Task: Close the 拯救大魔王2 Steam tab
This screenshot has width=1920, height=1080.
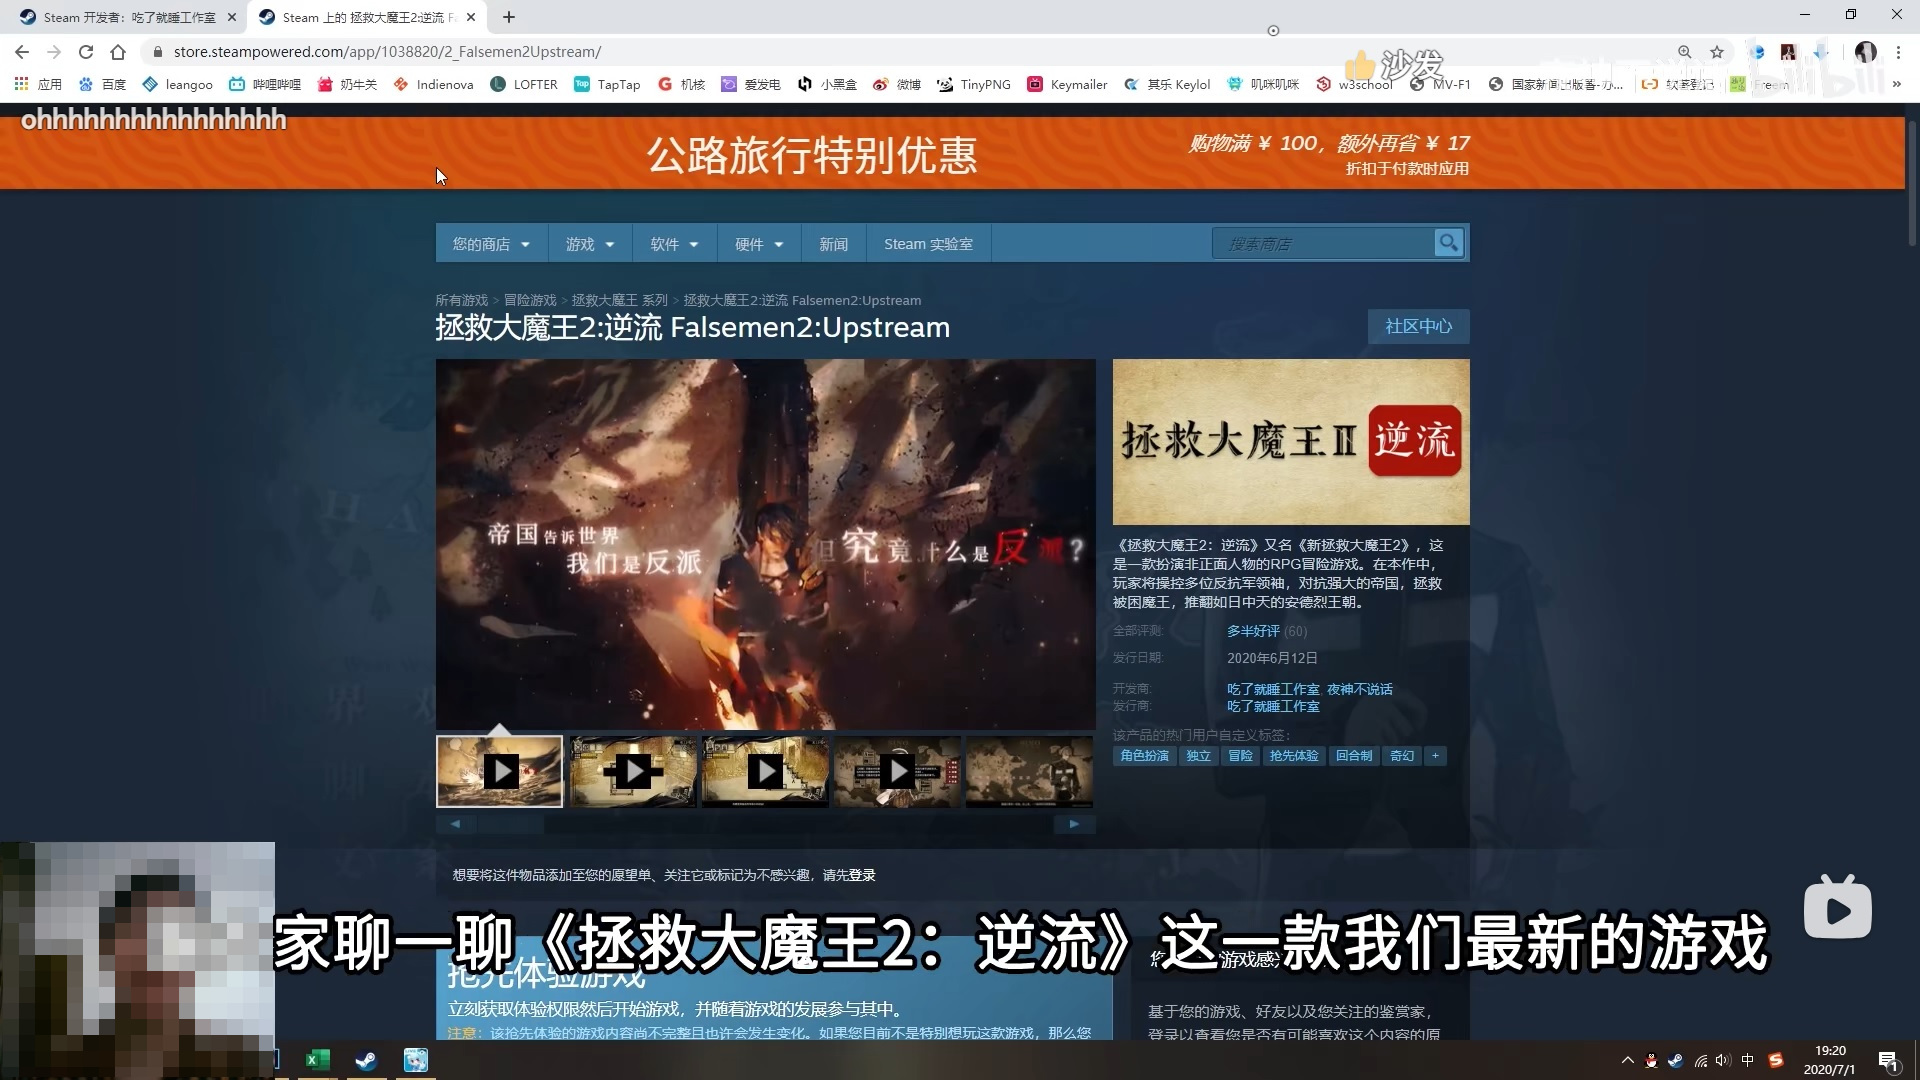Action: 471,17
